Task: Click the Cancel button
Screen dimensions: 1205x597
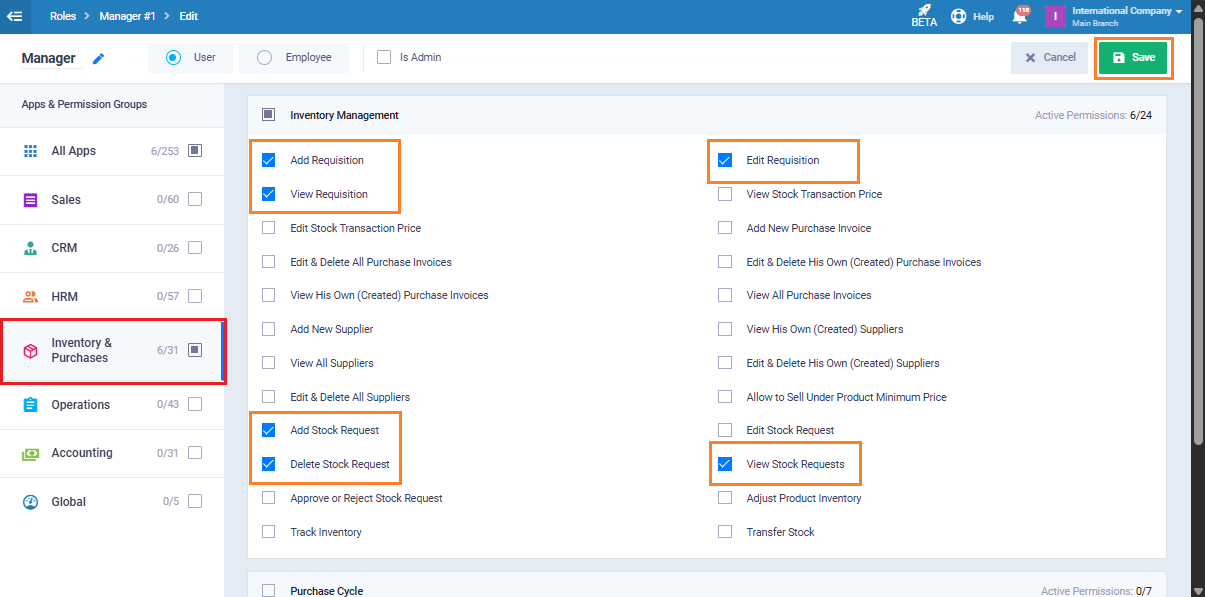Action: point(1049,58)
